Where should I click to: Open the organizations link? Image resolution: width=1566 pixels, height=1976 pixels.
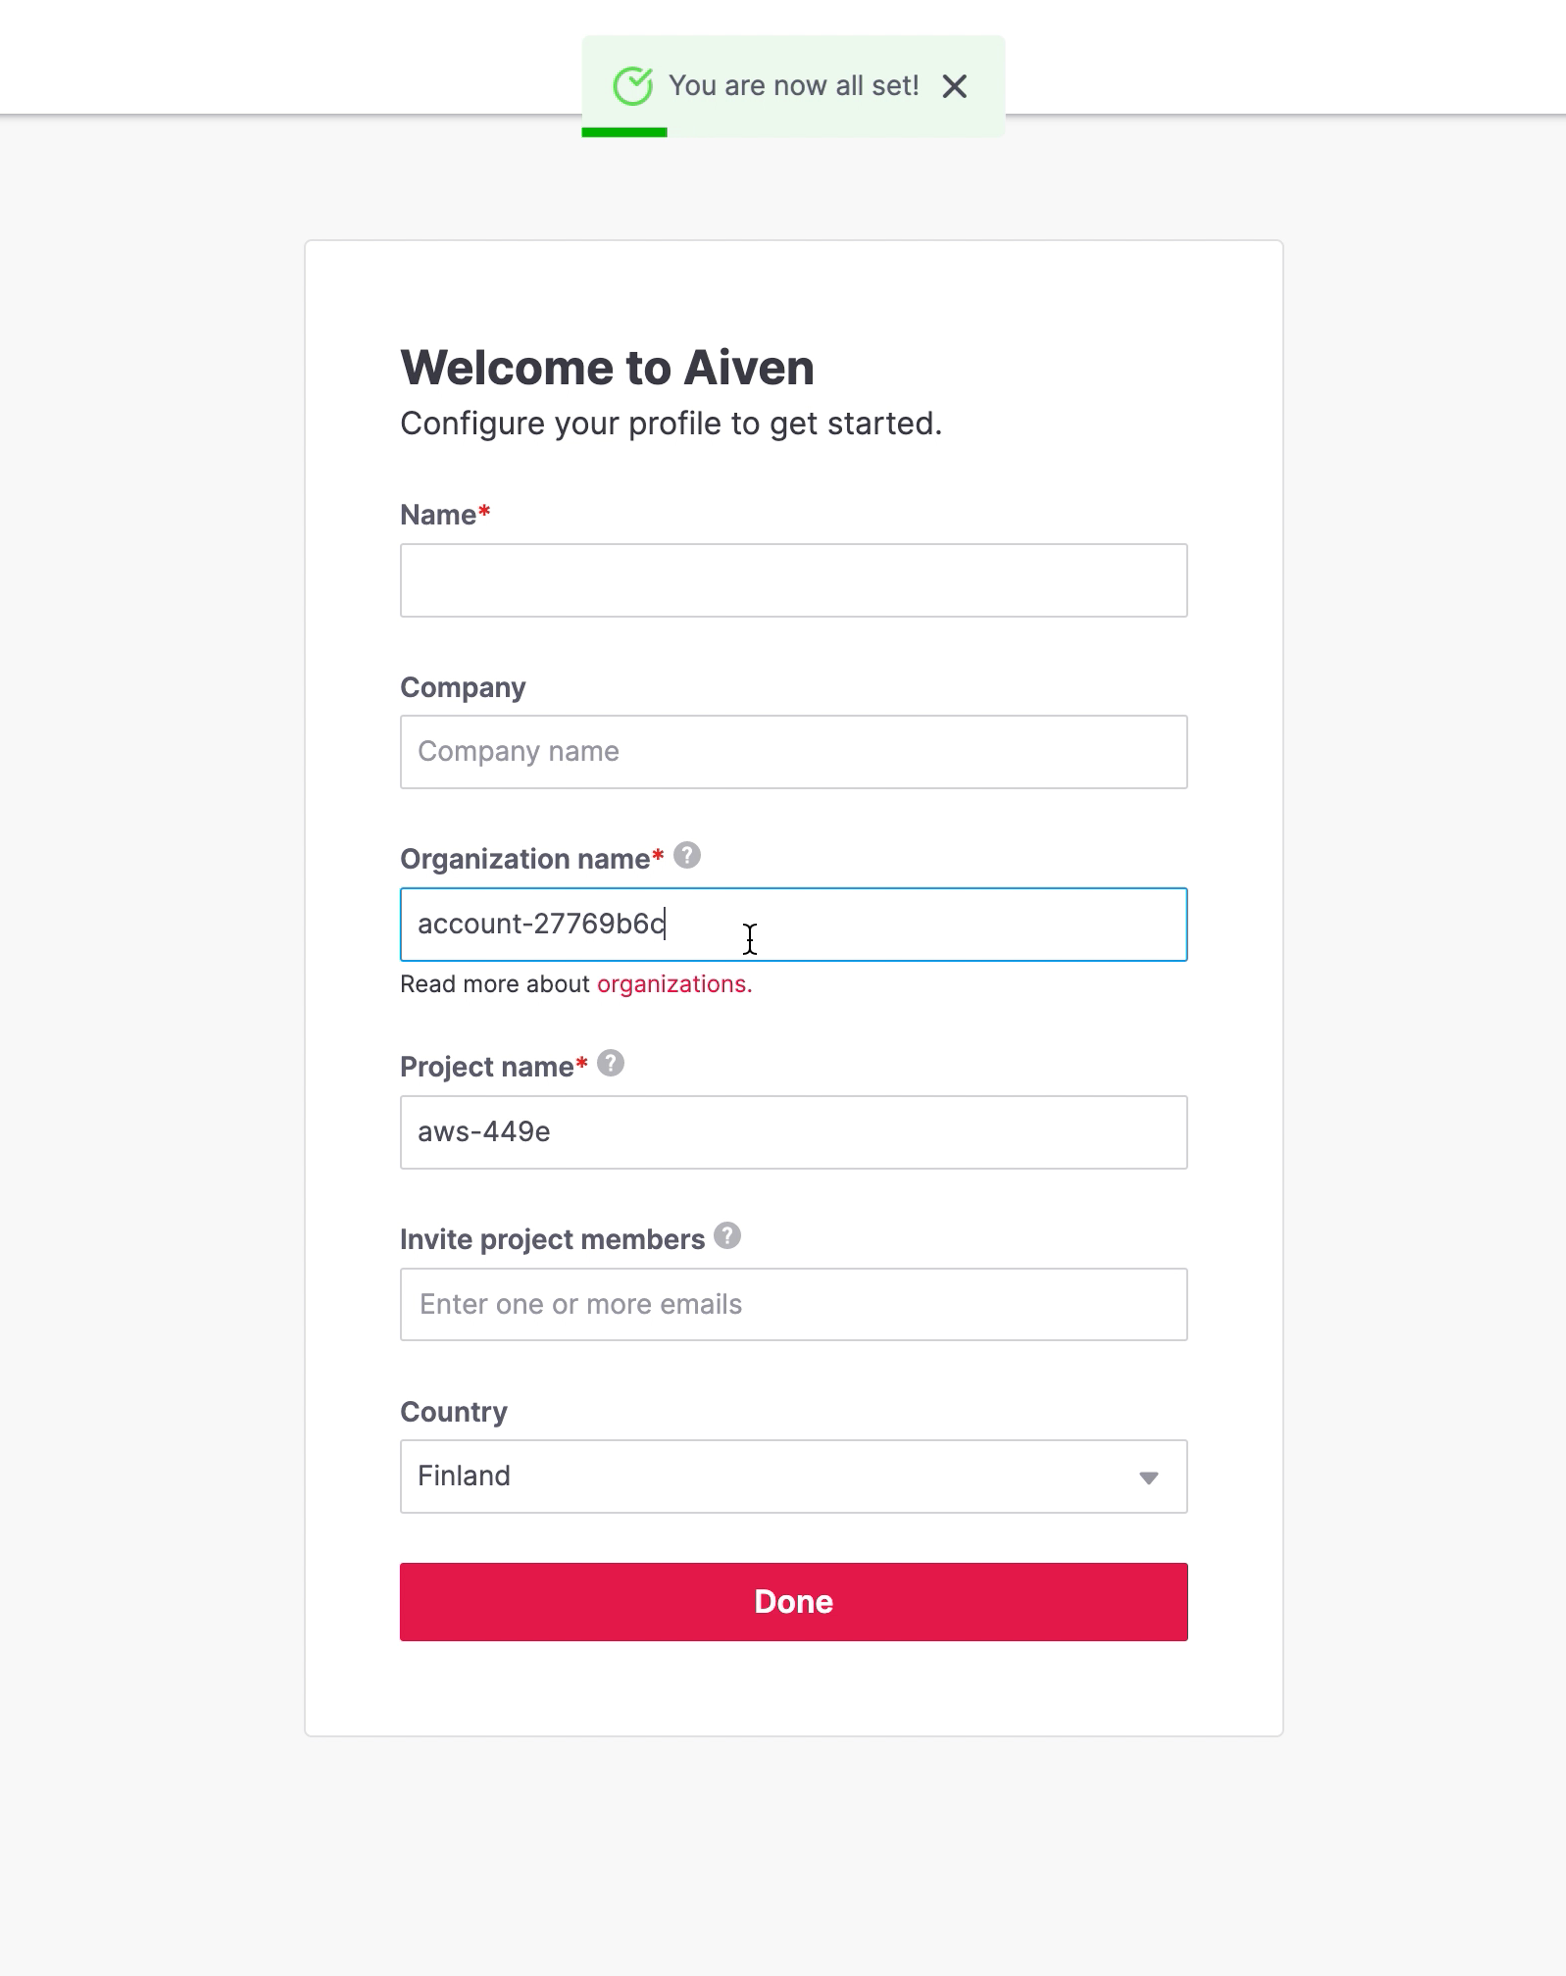[671, 984]
